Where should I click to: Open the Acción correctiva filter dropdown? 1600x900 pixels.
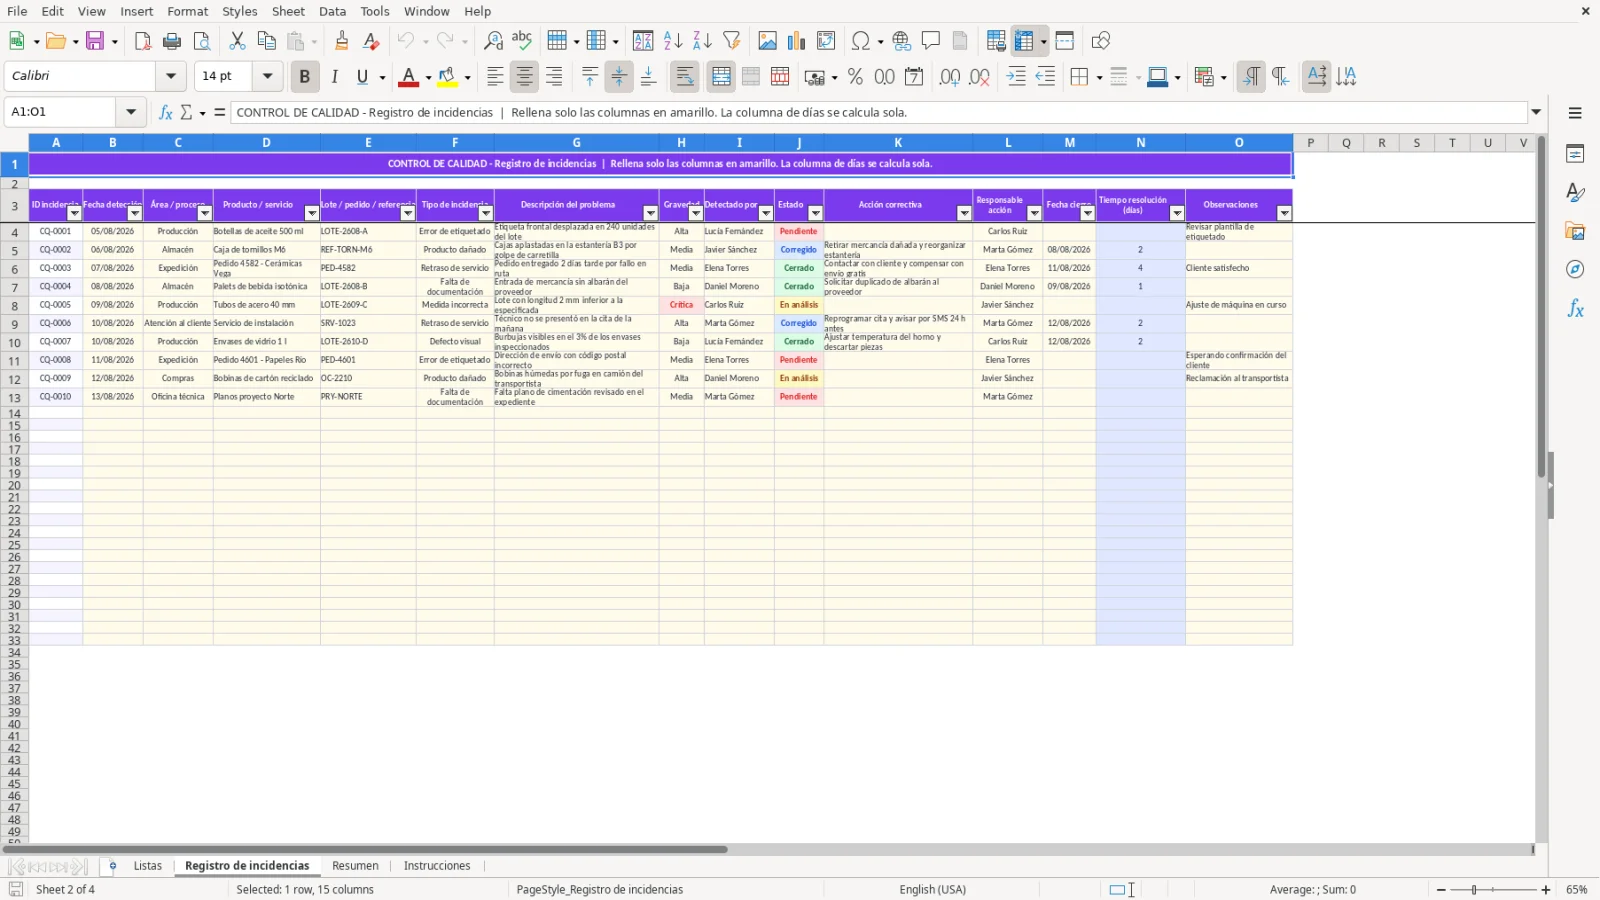coord(964,213)
